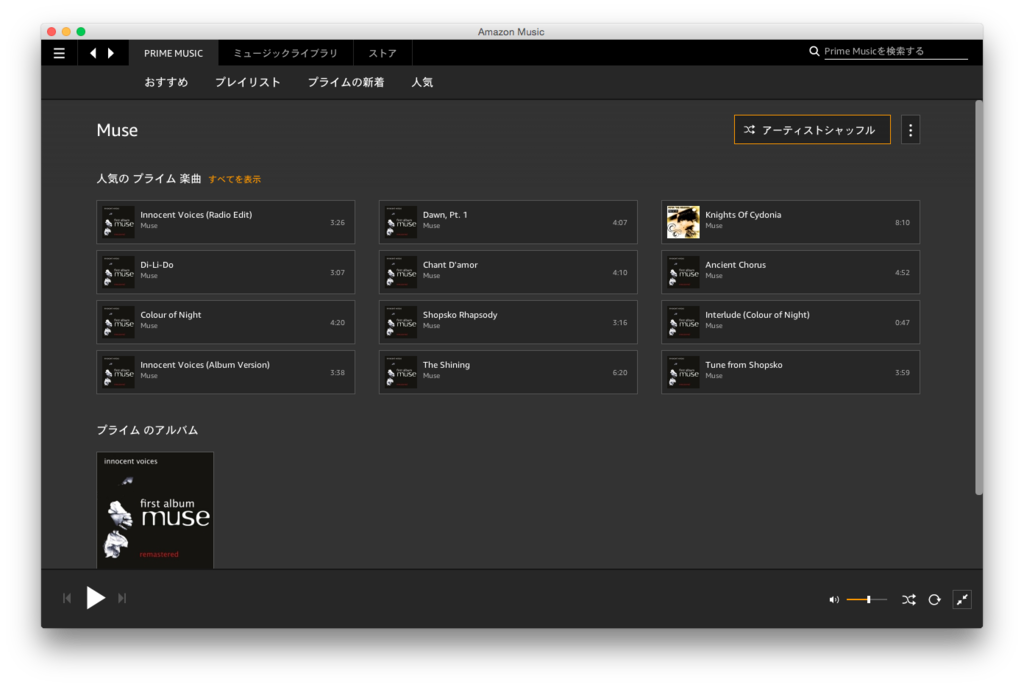The image size is (1024, 687).
Task: Select the プレイリスト section
Action: tap(248, 82)
